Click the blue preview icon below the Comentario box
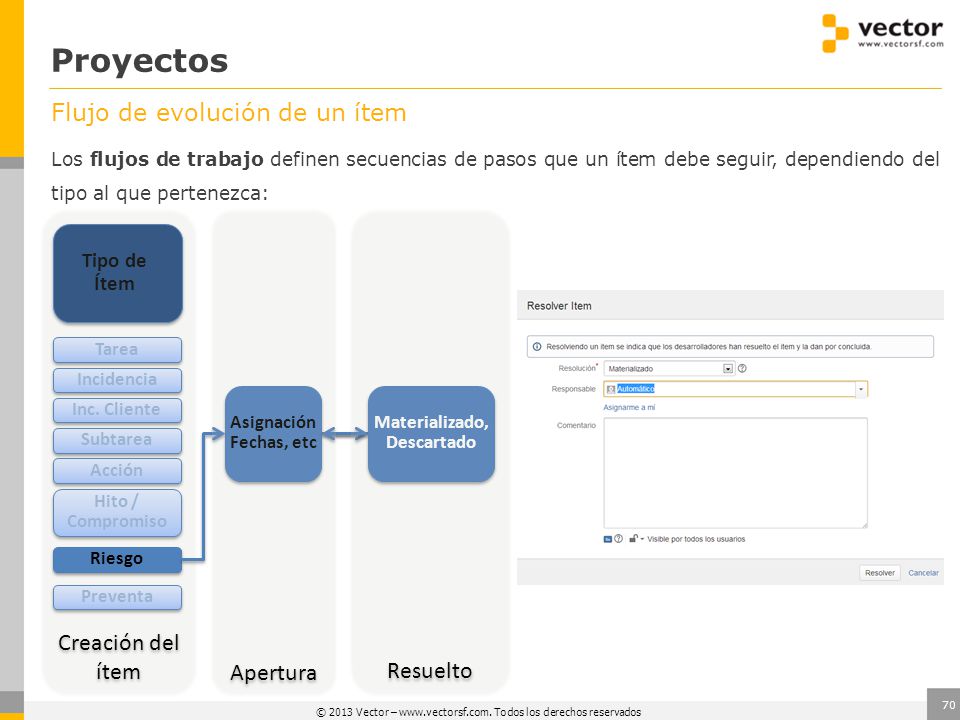The width and height of the screenshot is (960, 720). click(x=608, y=539)
